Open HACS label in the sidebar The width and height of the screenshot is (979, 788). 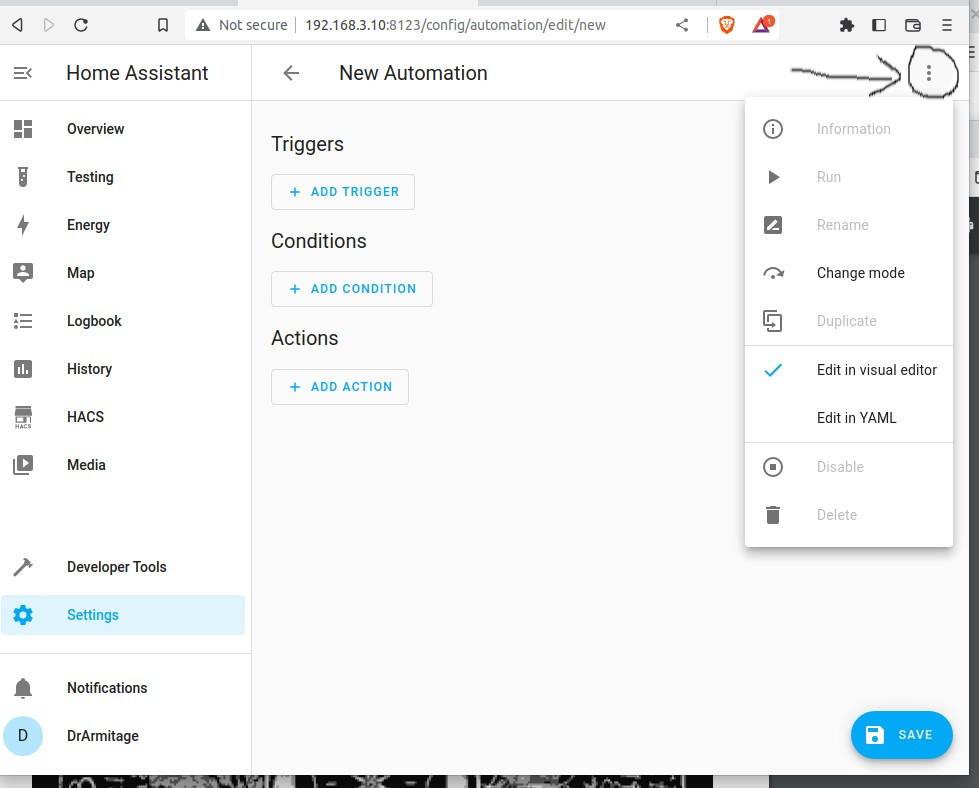click(86, 416)
